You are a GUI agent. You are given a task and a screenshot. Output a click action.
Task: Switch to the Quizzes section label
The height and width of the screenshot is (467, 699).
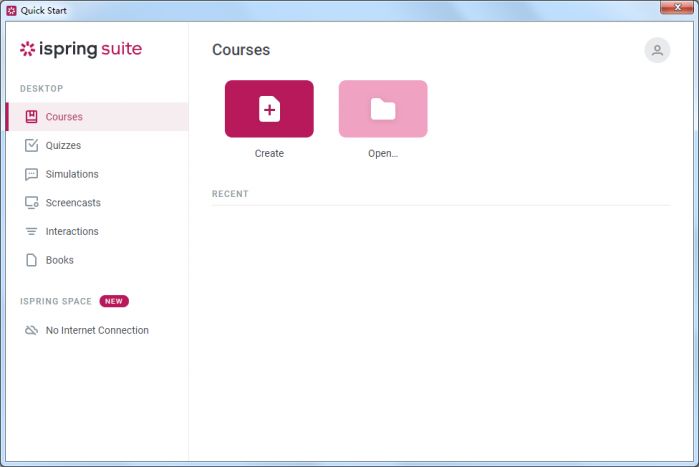(x=63, y=145)
